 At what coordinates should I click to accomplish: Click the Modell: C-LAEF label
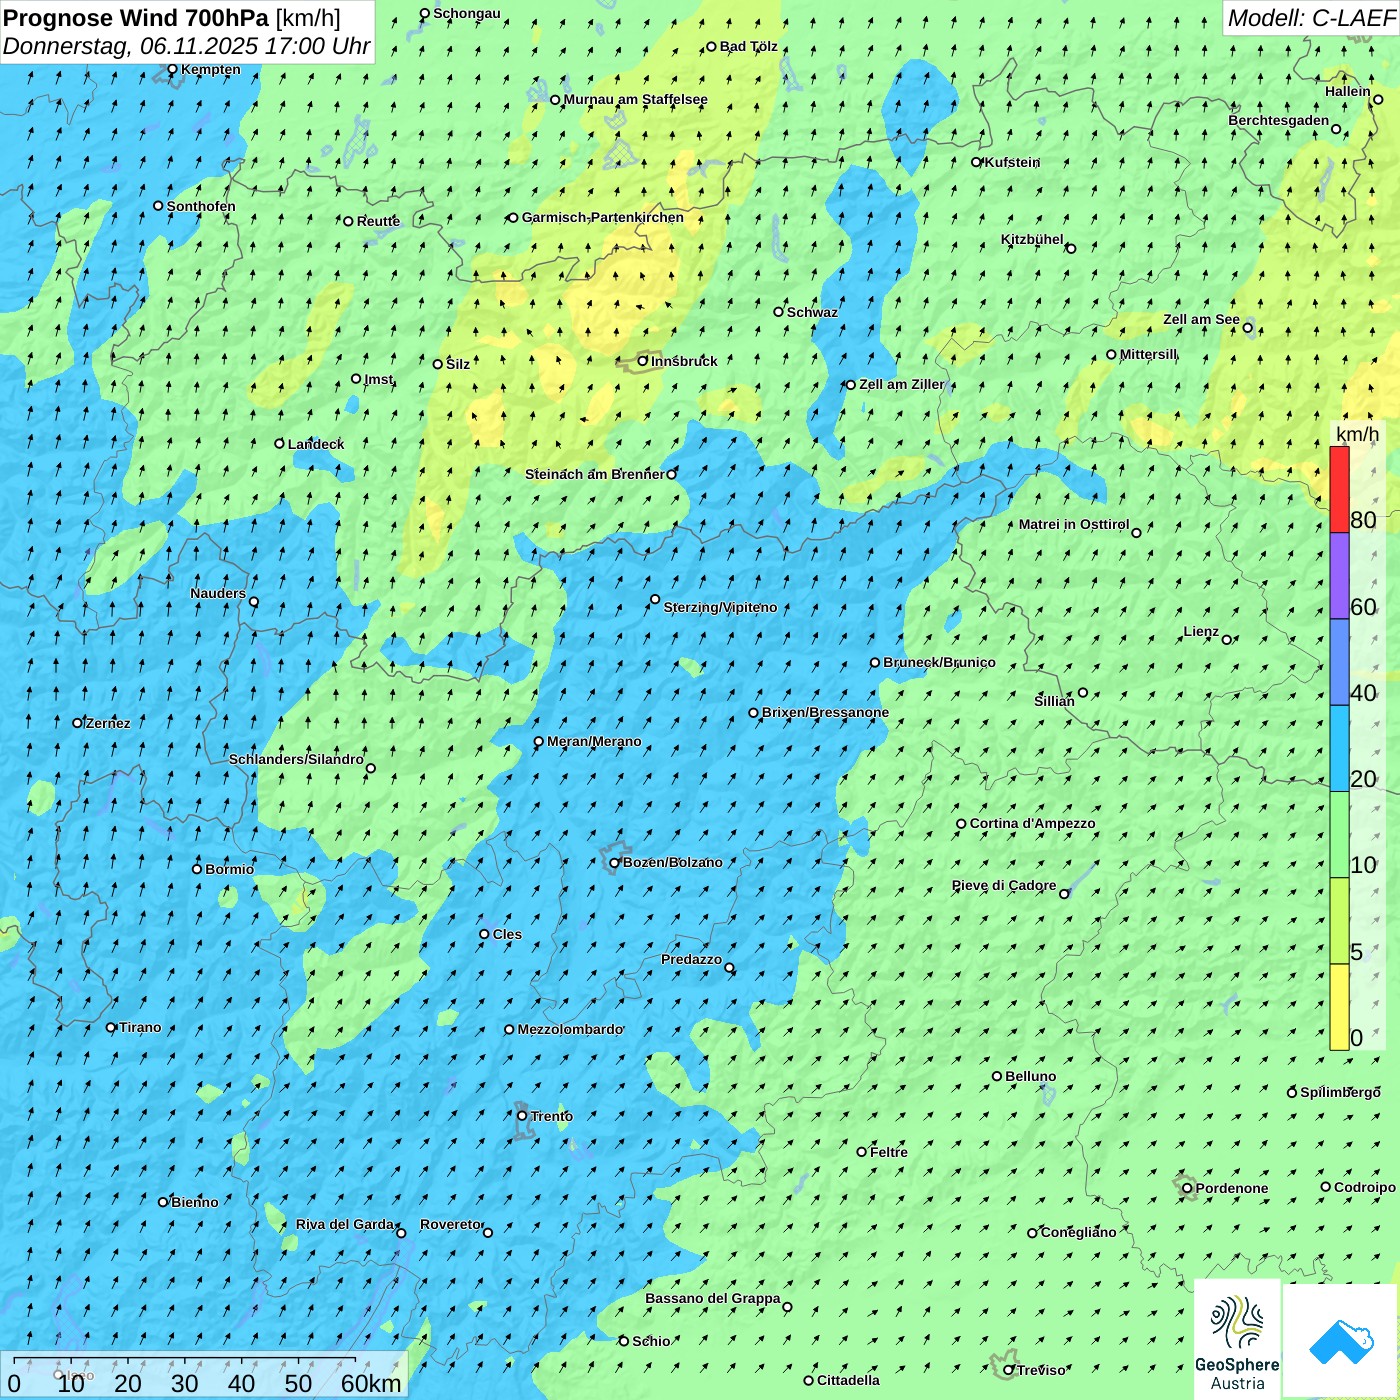click(1310, 18)
